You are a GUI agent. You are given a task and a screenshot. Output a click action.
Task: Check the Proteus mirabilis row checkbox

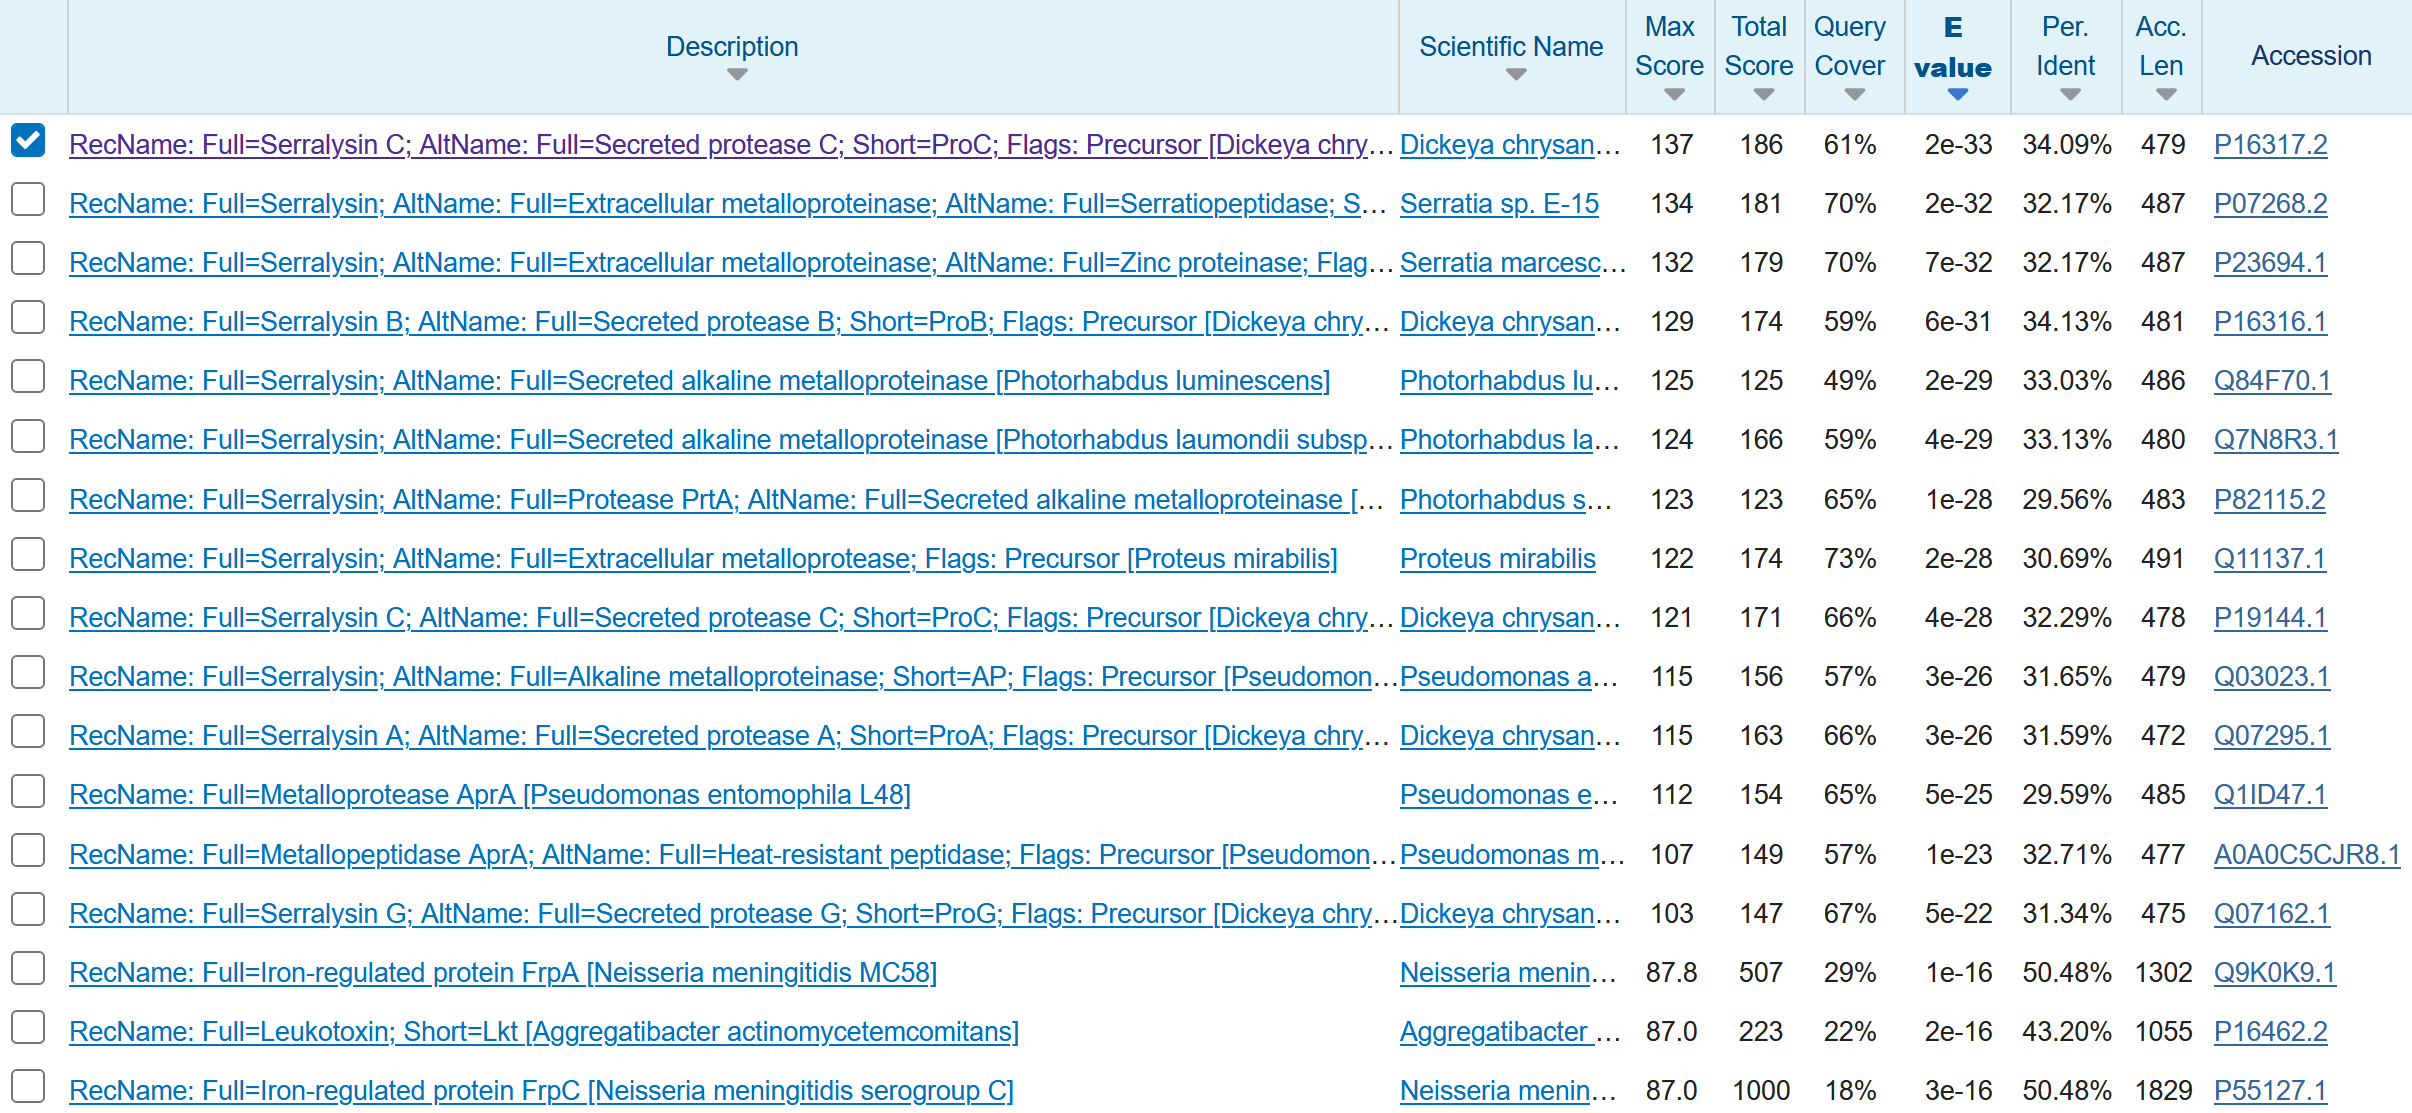coord(28,554)
